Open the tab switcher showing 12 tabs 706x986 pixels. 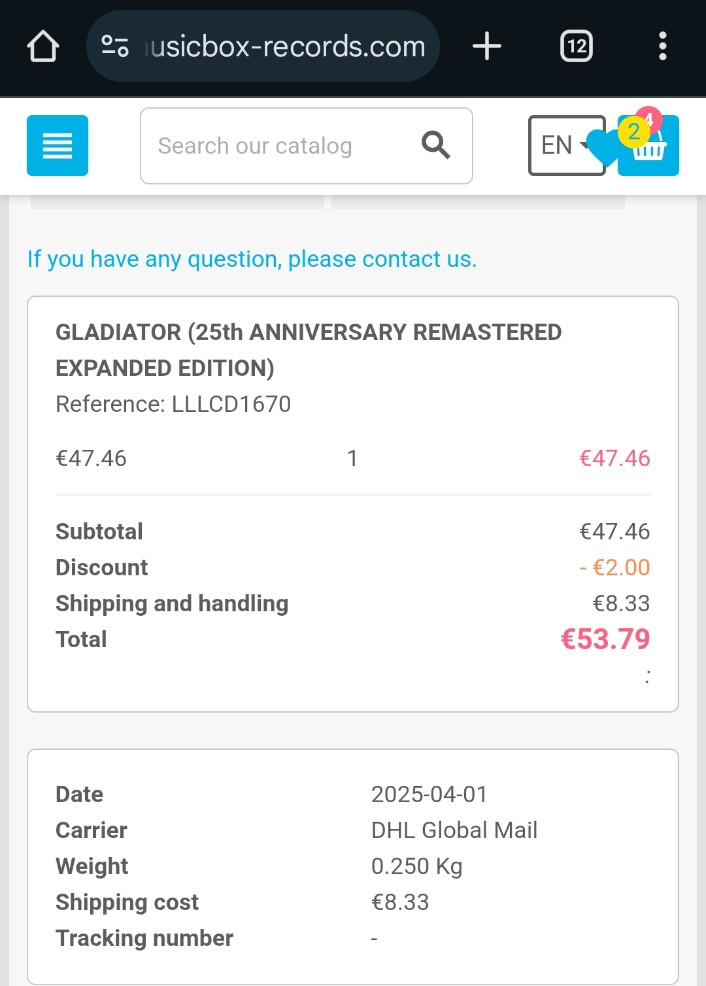tap(576, 46)
